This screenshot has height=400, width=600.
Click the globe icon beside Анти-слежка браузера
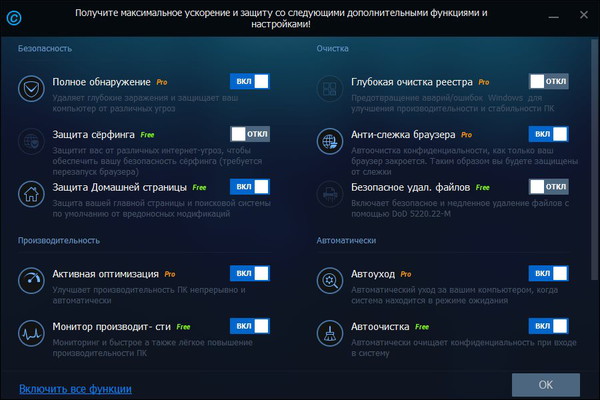tap(330, 141)
